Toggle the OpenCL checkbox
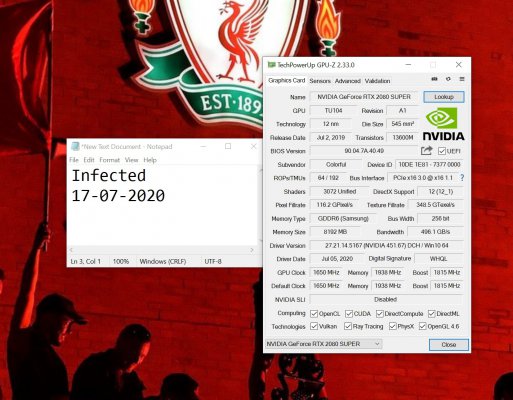Viewport: 513px width, 400px height. click(x=314, y=314)
